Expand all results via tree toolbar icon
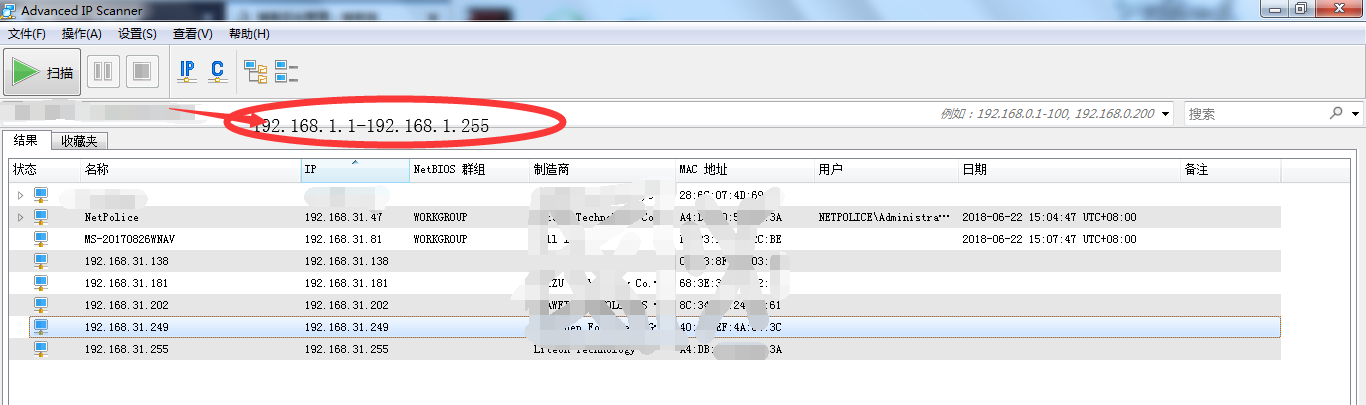1366x405 pixels. pyautogui.click(x=257, y=72)
